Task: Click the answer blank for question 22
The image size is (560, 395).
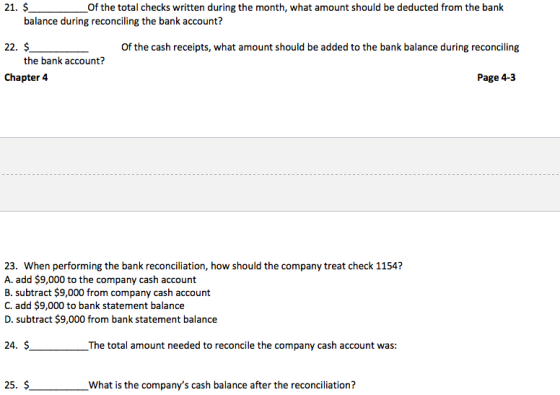Action: 59,48
